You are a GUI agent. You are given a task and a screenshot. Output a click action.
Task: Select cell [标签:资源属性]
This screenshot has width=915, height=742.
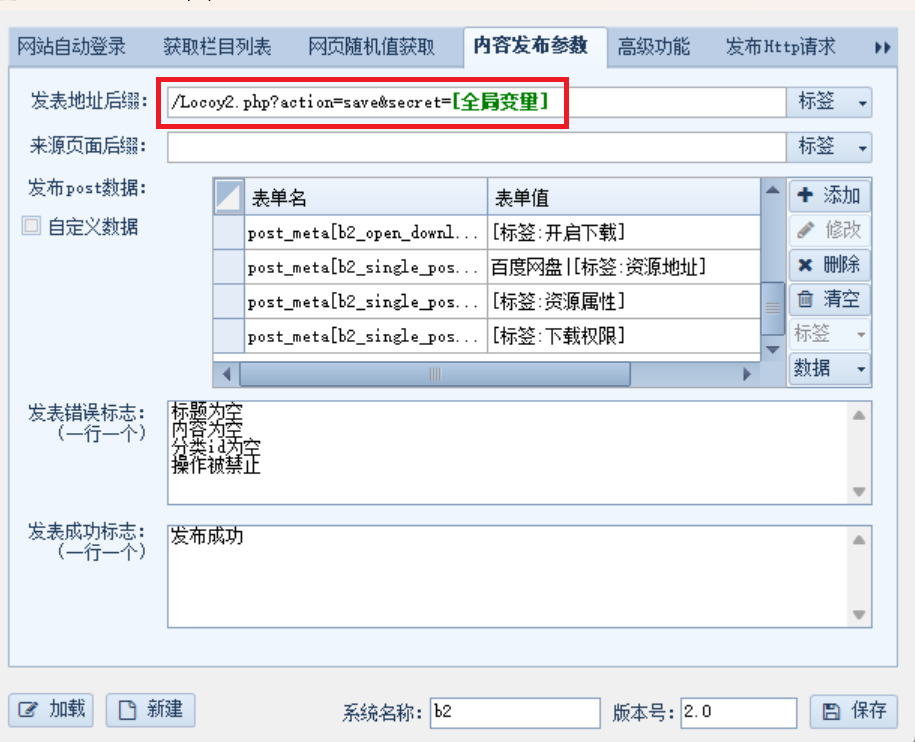(x=624, y=302)
